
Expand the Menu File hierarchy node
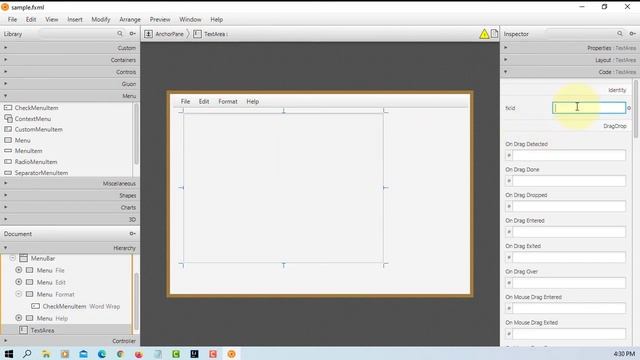pyautogui.click(x=19, y=270)
